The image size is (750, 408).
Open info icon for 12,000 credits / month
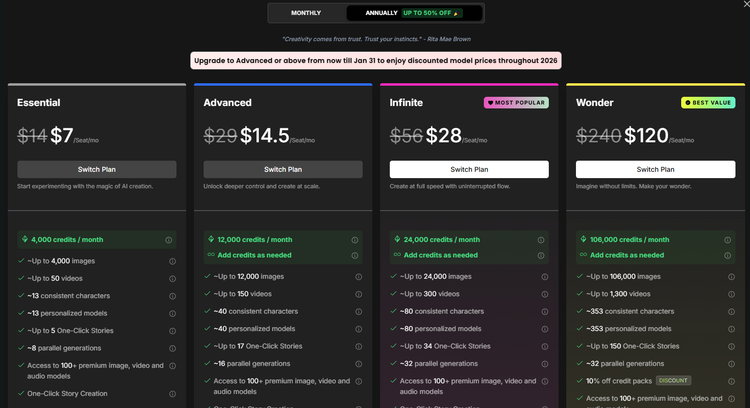pyautogui.click(x=355, y=240)
